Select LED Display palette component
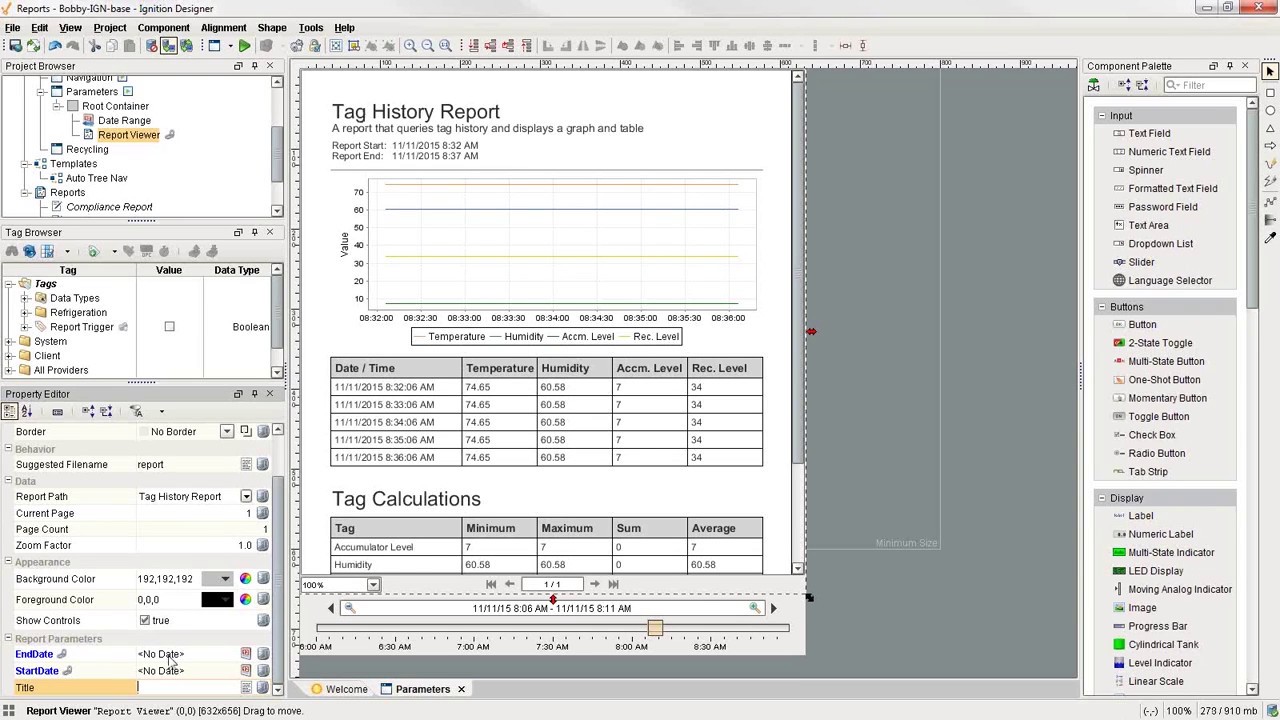 1155,571
